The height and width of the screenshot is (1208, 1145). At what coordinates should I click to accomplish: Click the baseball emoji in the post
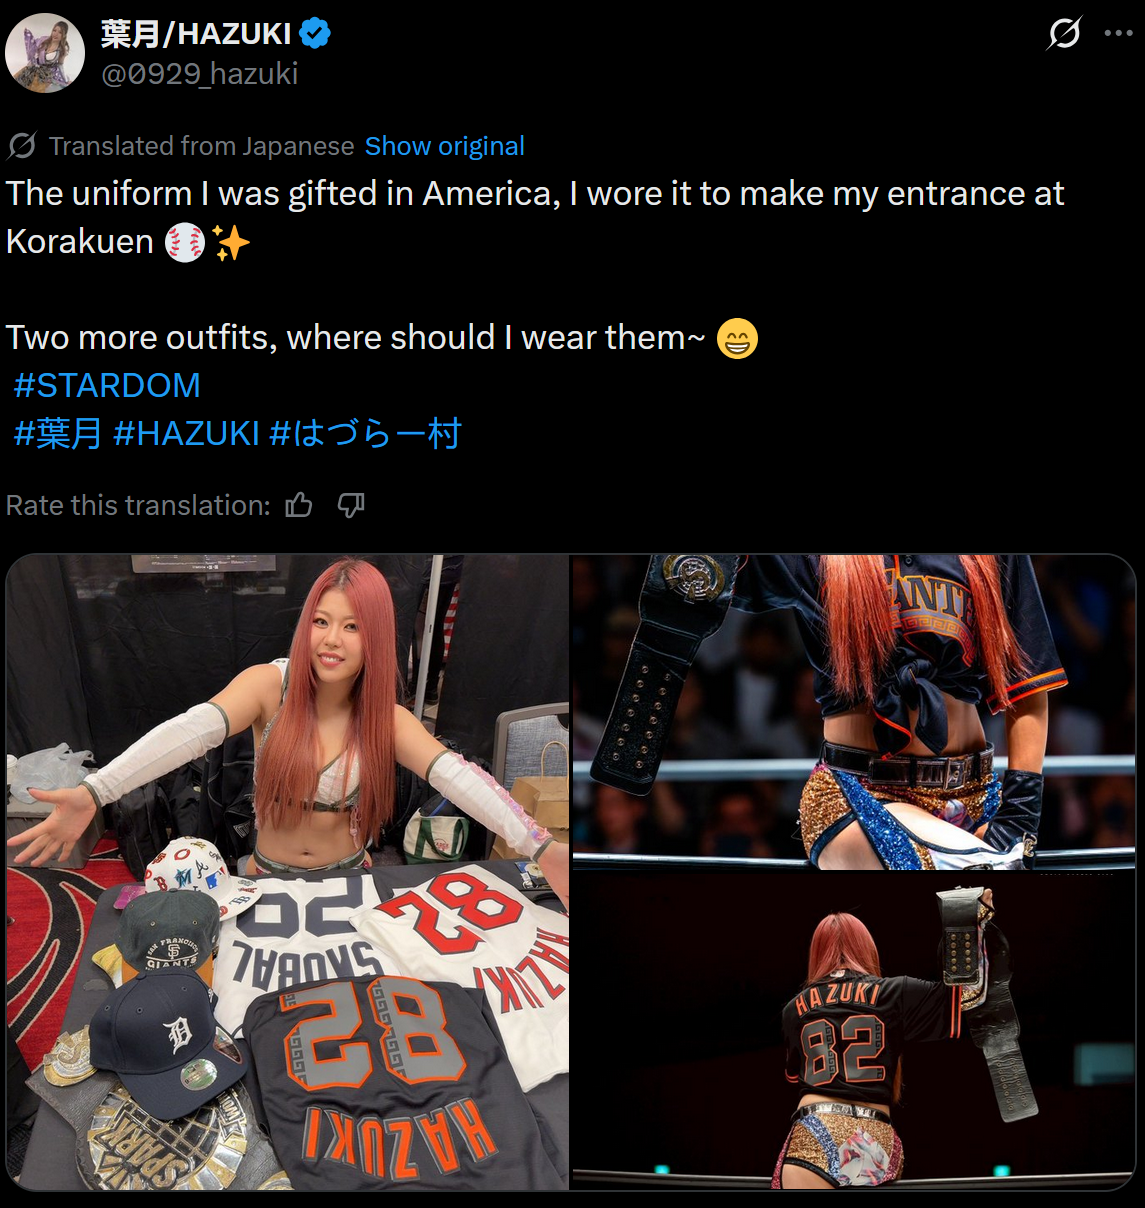184,242
